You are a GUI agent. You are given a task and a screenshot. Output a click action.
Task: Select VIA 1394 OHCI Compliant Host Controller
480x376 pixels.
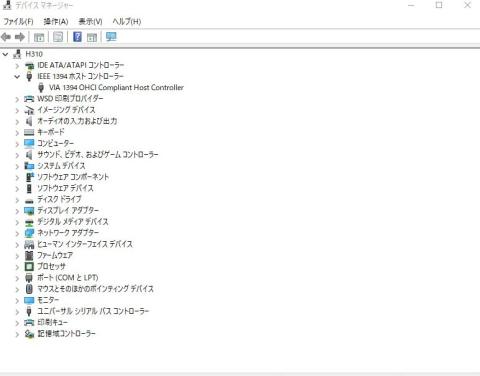116,88
